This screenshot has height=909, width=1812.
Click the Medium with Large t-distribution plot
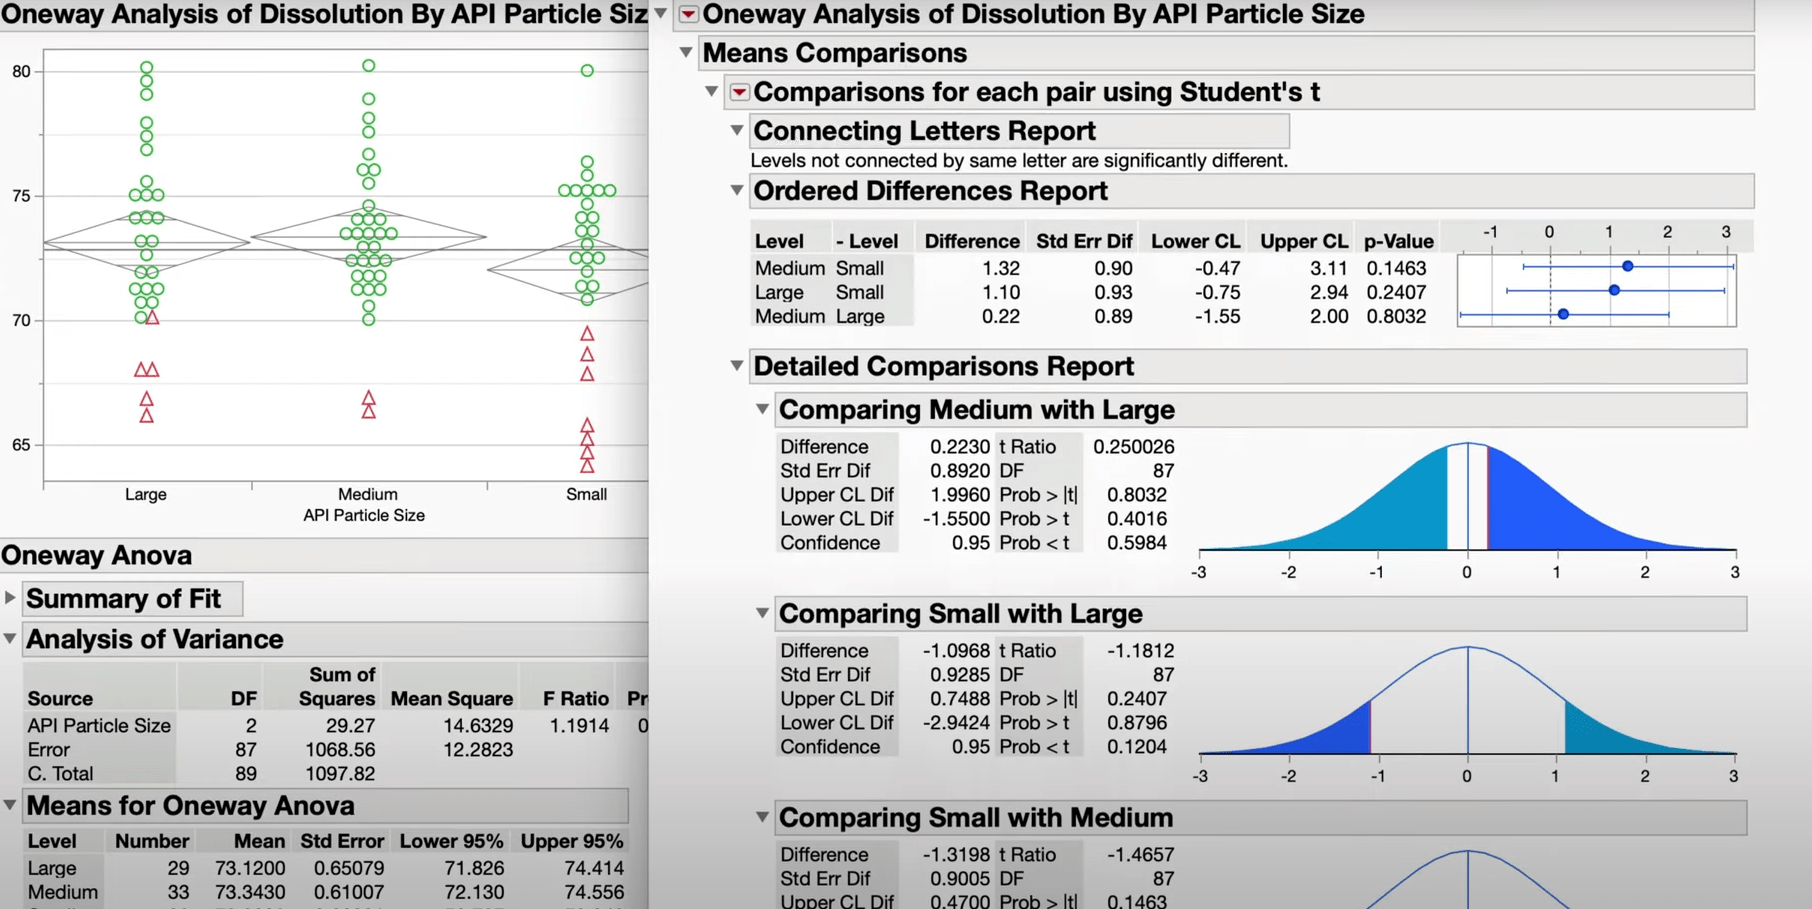(1467, 498)
